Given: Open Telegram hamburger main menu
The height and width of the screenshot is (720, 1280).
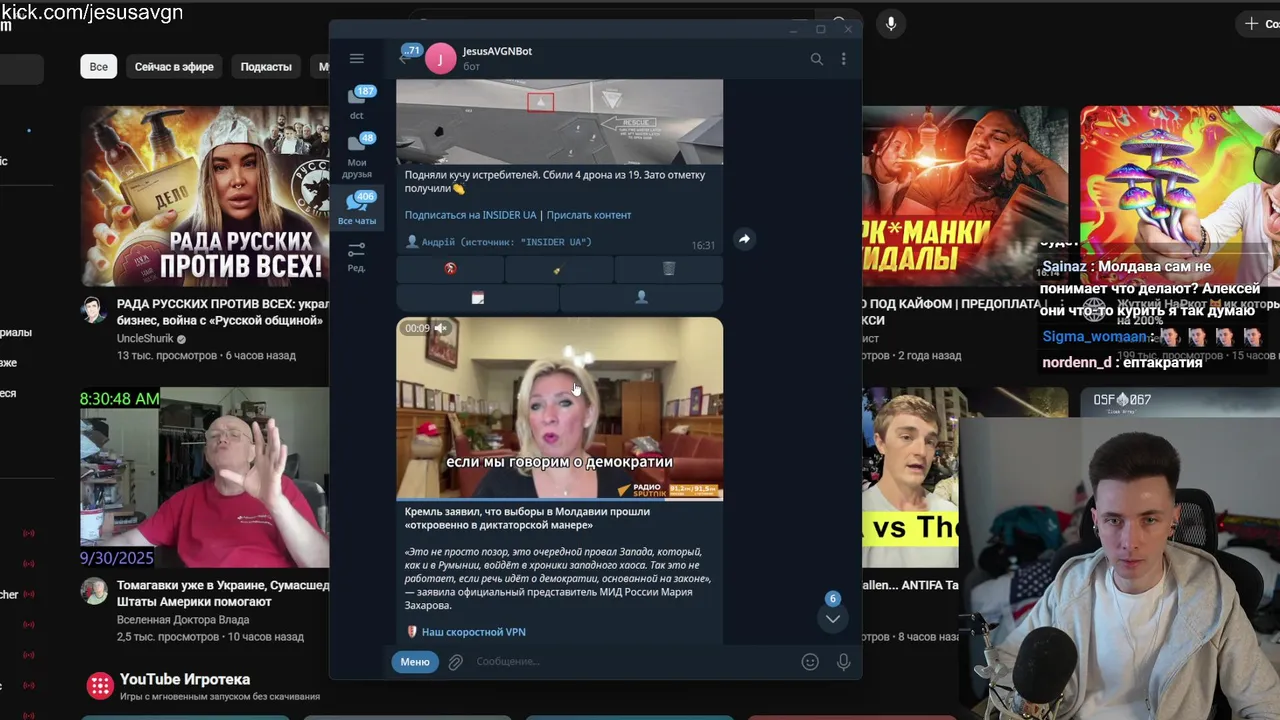Looking at the screenshot, I should tap(356, 59).
